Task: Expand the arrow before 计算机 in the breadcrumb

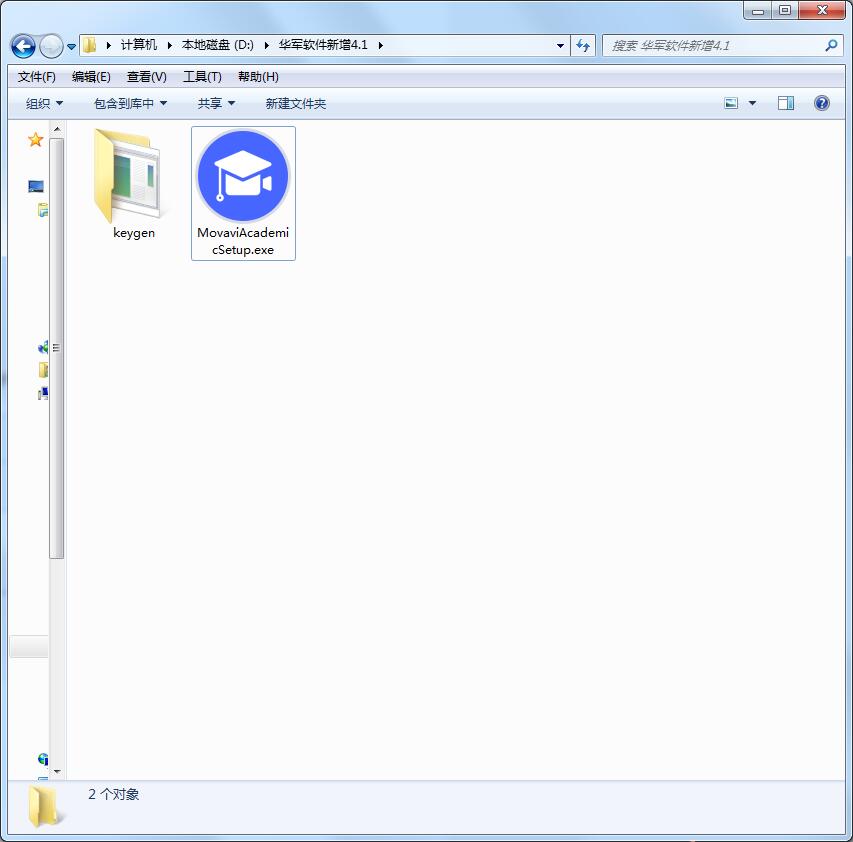Action: [x=109, y=45]
